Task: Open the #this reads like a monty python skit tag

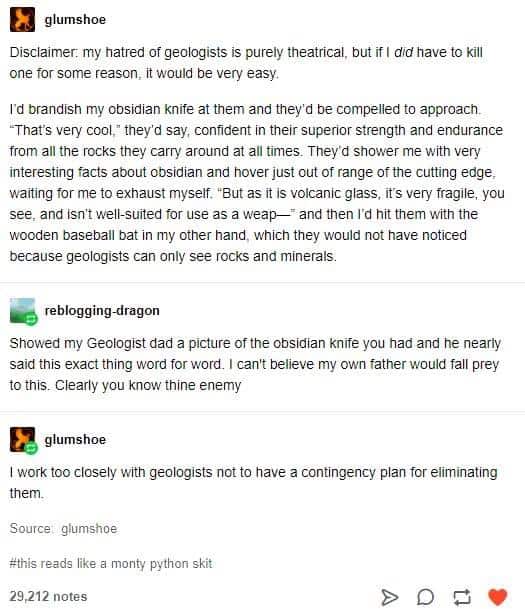Action: pos(111,563)
